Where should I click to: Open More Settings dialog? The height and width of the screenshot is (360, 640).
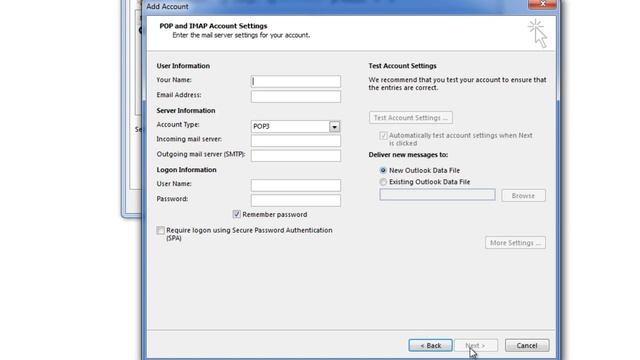click(x=515, y=243)
